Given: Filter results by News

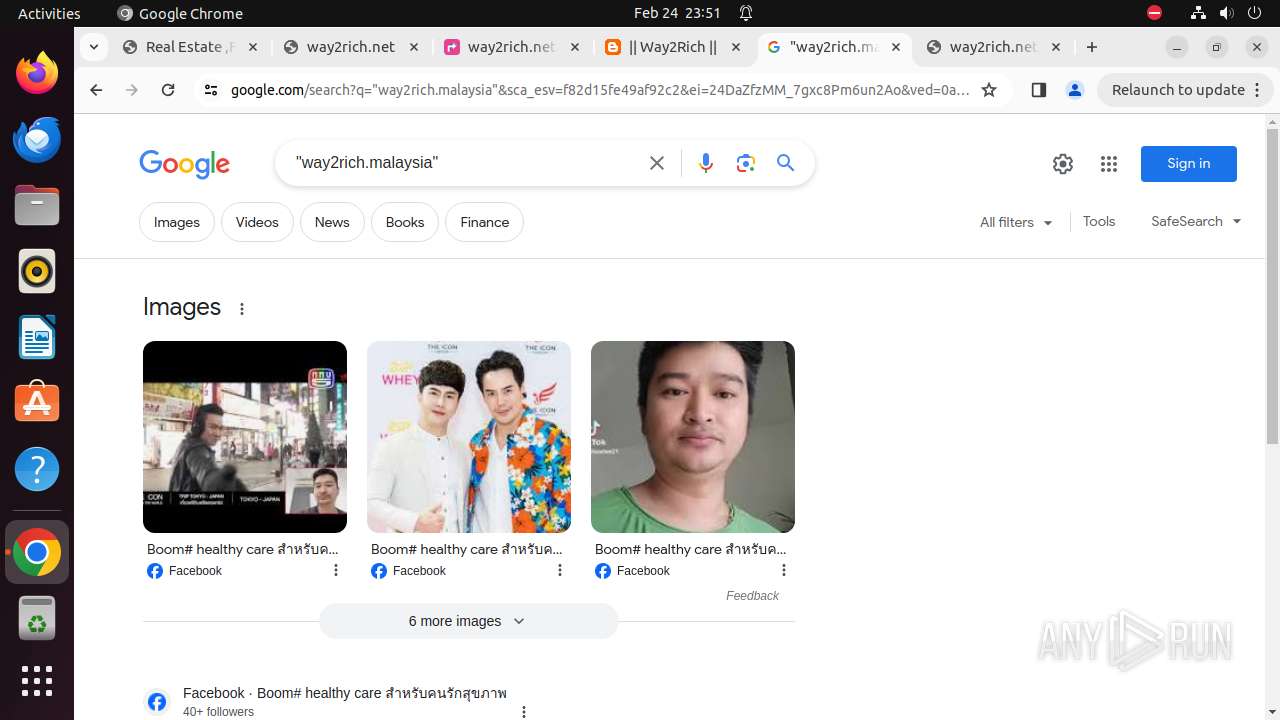Looking at the screenshot, I should [x=332, y=222].
